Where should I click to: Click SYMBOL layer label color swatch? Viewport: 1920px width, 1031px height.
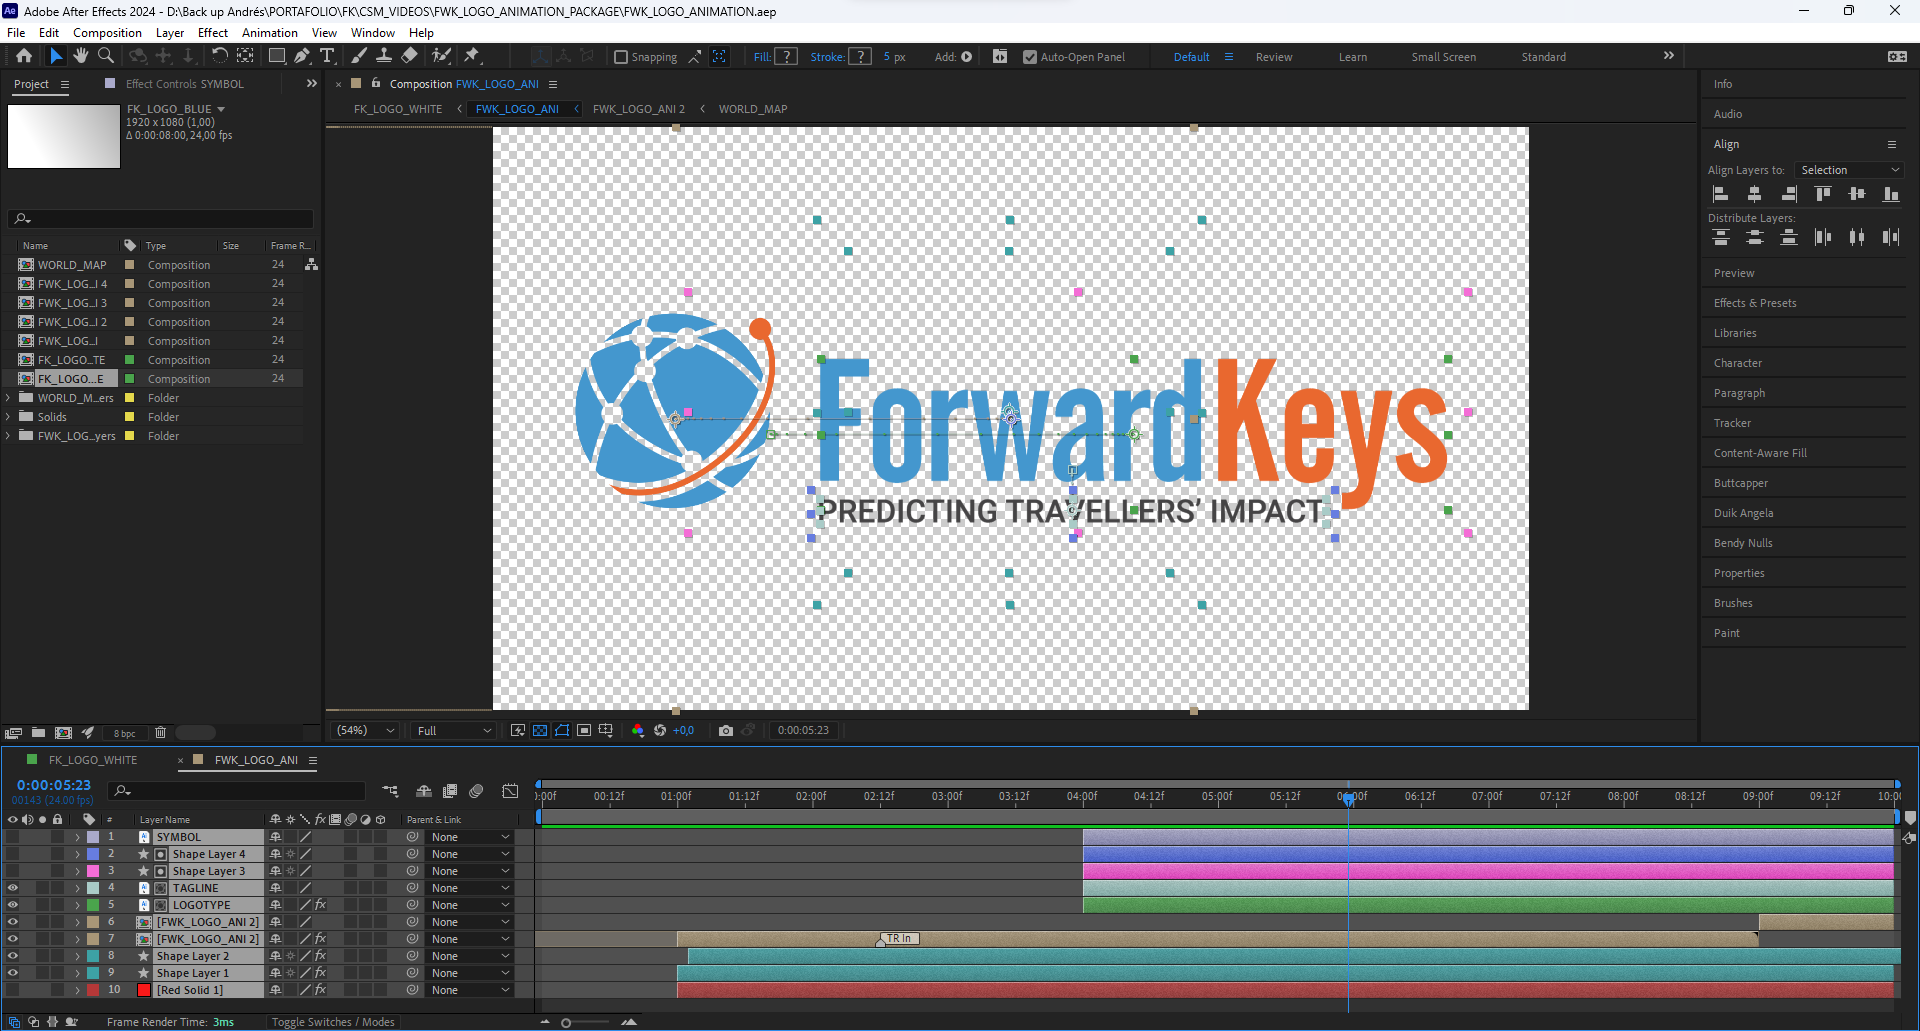pos(93,837)
